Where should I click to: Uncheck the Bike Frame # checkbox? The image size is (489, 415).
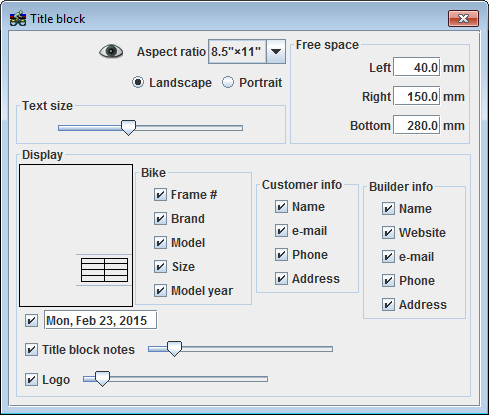(160, 194)
